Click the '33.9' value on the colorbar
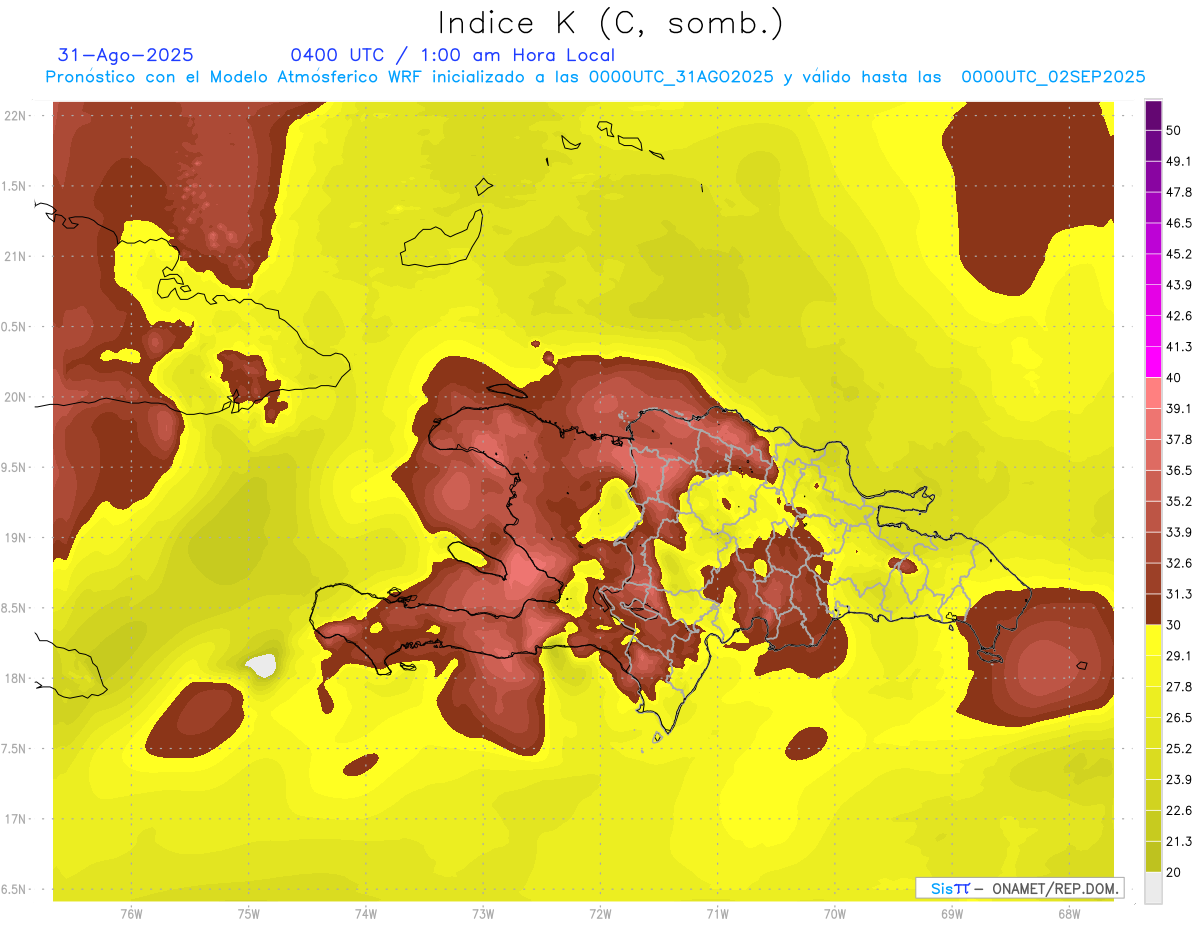 click(1179, 532)
